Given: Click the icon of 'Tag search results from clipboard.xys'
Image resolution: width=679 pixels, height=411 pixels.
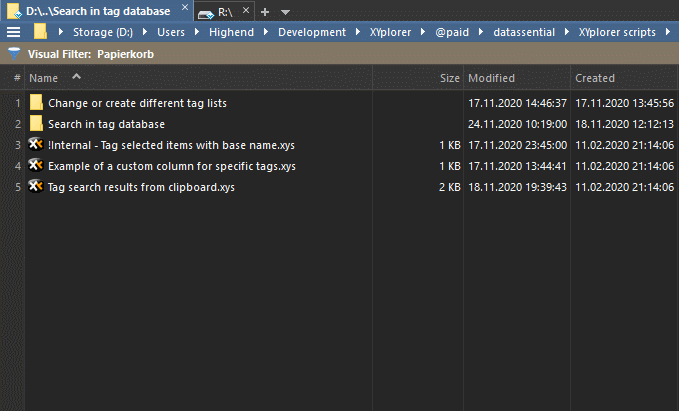Looking at the screenshot, I should pos(36,187).
